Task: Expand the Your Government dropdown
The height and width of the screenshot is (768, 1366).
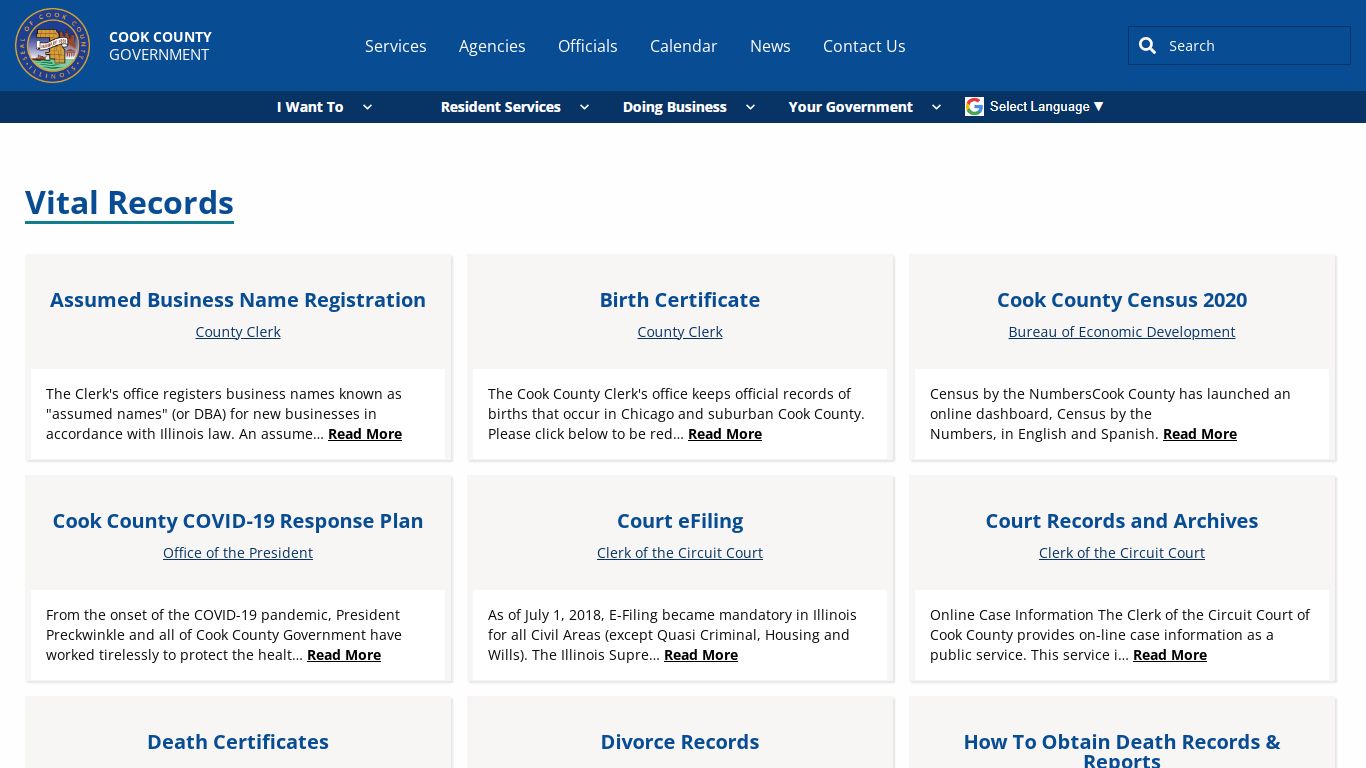Action: pyautogui.click(x=851, y=107)
